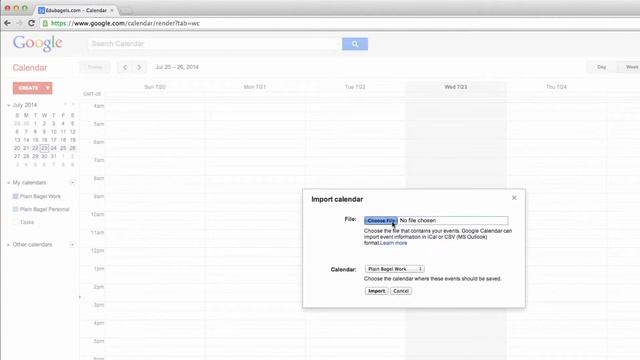Next month arrow in mini calendar
The image size is (640, 360).
[73, 105]
